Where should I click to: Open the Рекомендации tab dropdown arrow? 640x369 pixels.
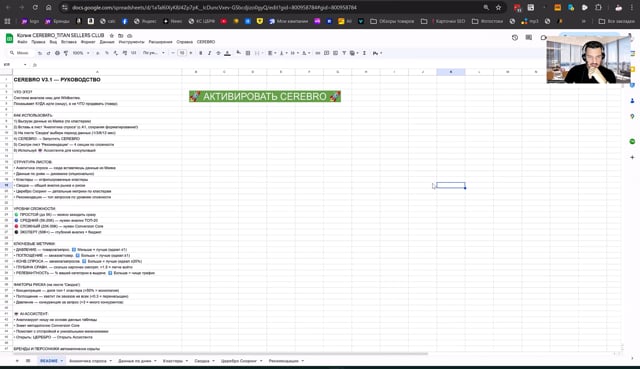(302, 361)
